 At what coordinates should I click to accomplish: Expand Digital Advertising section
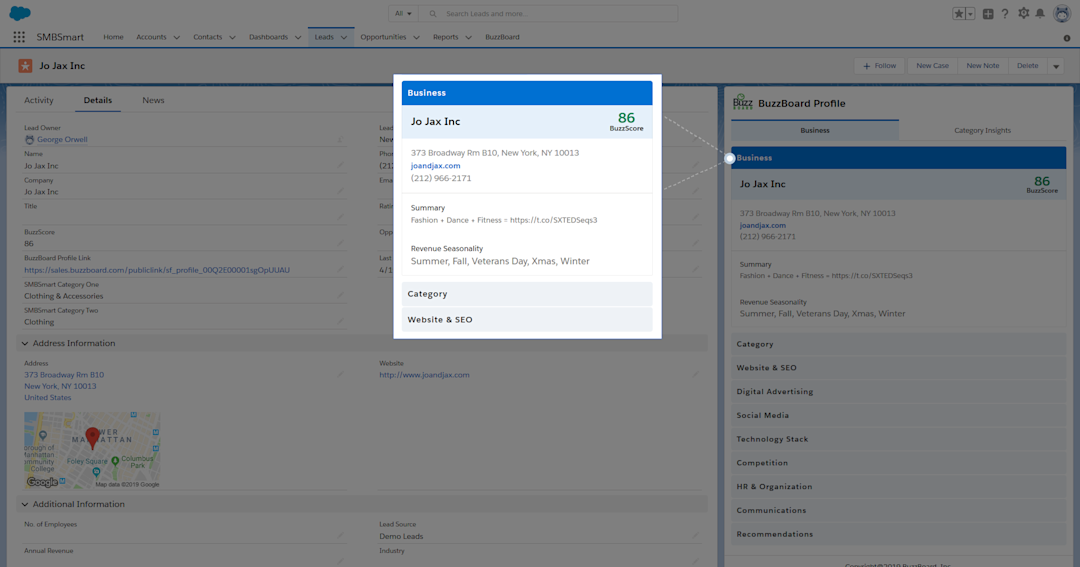[899, 391]
